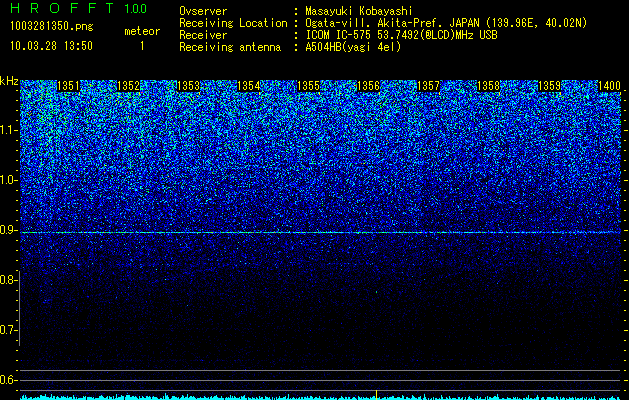Viewport: 629px width, 400px height.
Task: Click the meteor count value 1
Action: (x=142, y=46)
